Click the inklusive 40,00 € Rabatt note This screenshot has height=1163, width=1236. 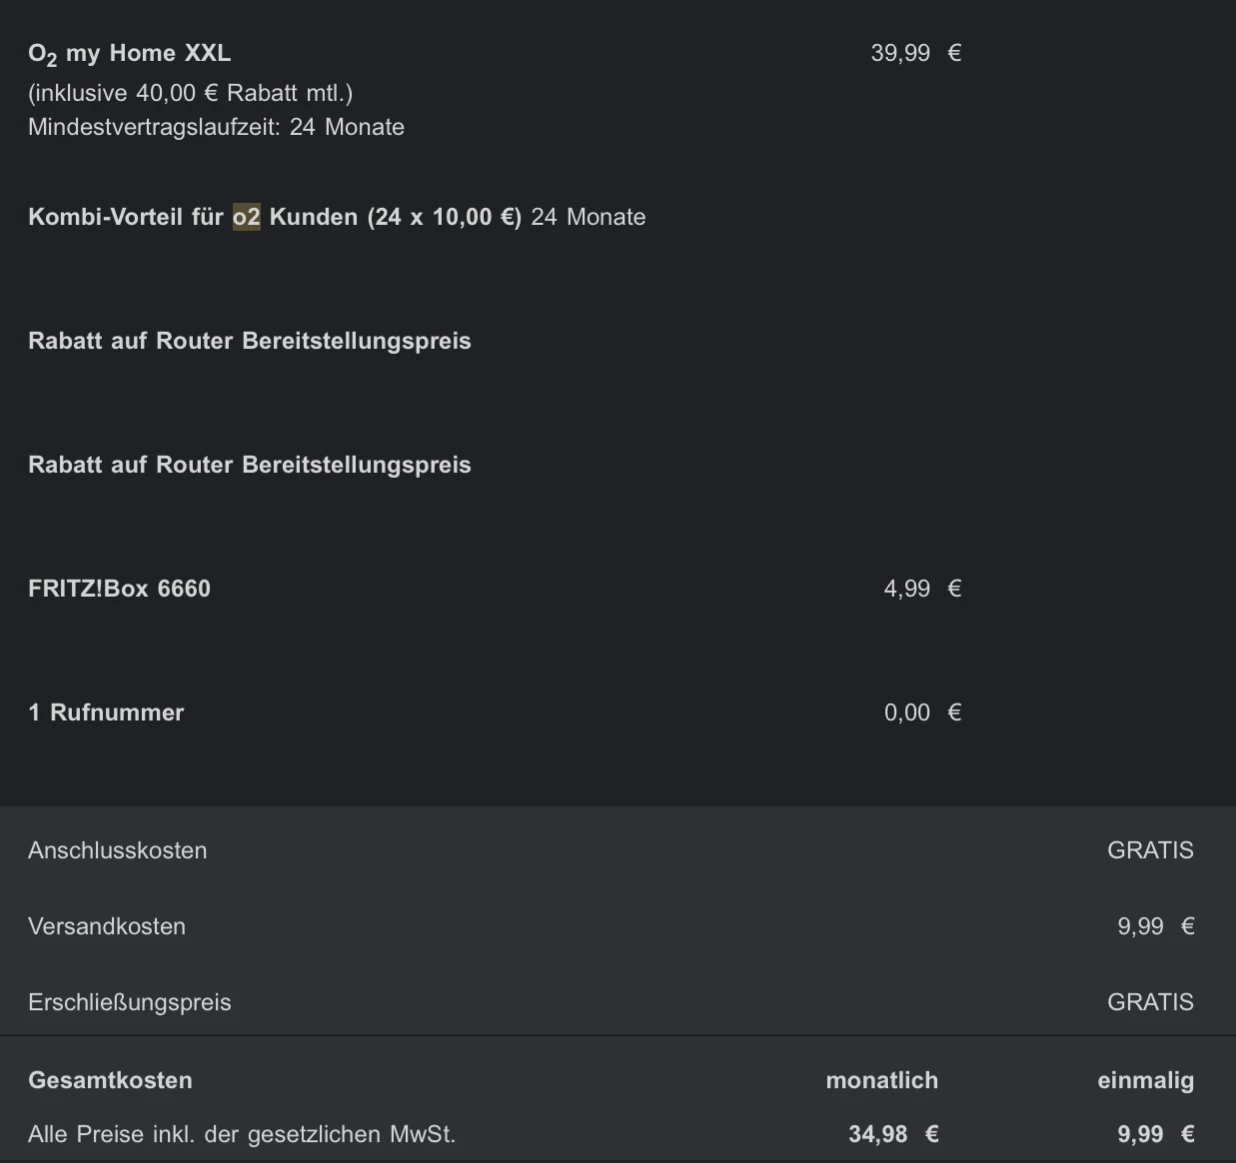[190, 93]
